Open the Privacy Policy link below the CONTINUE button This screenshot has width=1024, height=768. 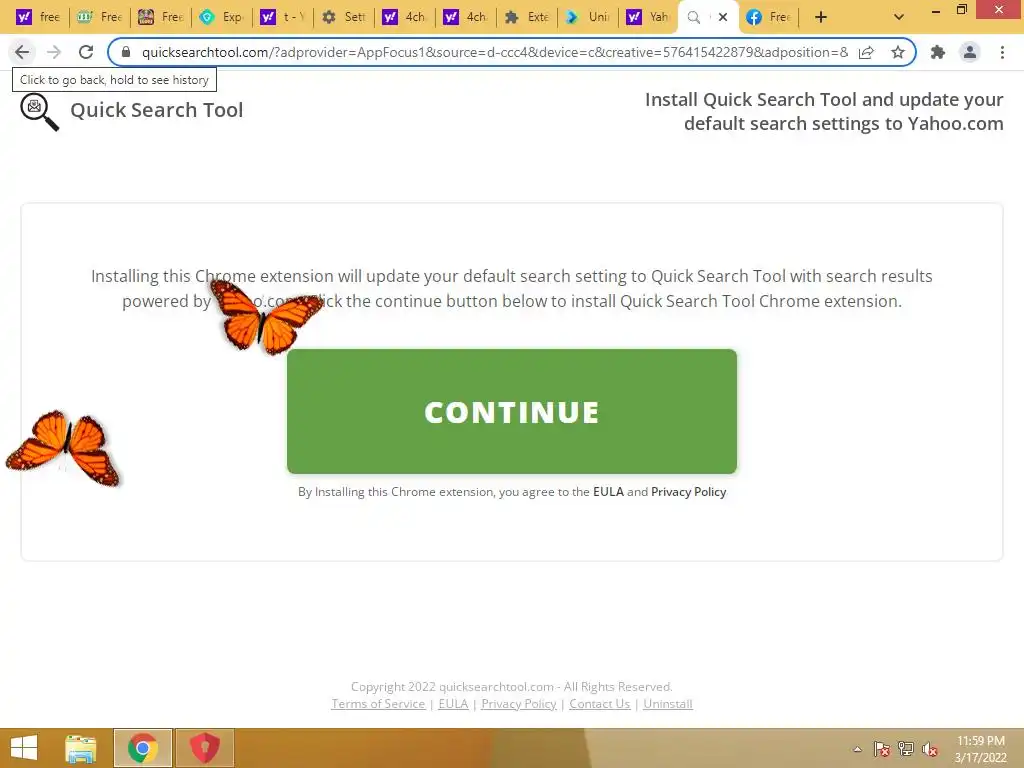coord(688,492)
